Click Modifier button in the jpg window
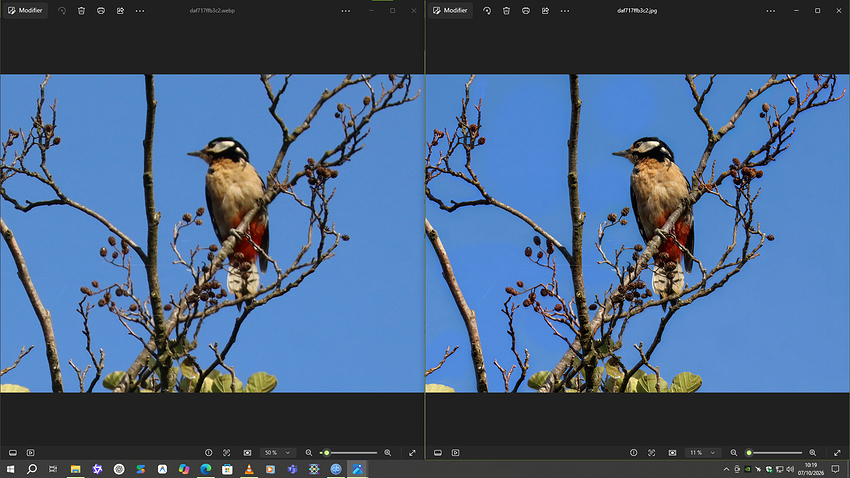 450,10
